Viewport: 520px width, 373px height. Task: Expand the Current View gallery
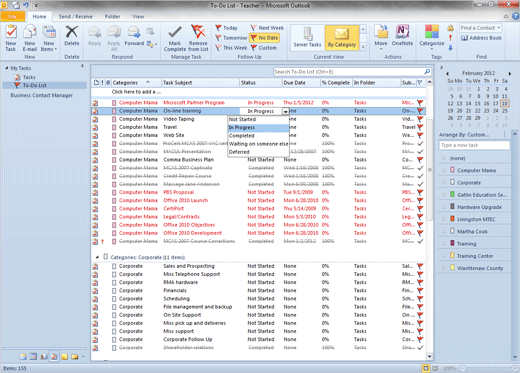(363, 47)
